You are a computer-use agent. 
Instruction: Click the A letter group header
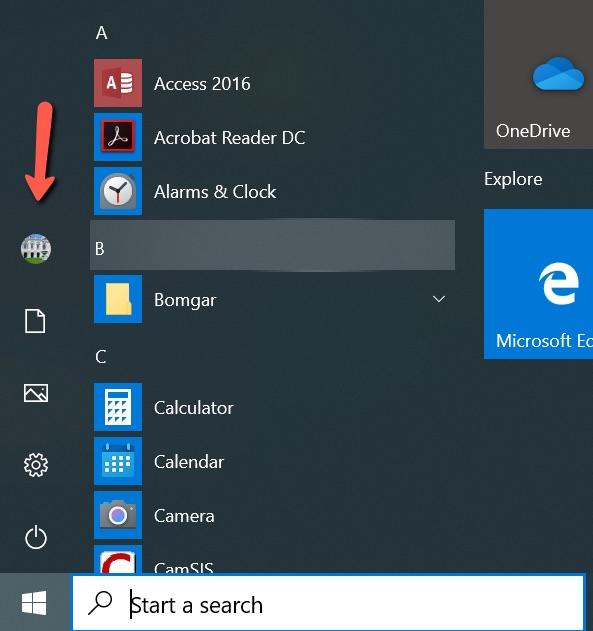[x=102, y=33]
